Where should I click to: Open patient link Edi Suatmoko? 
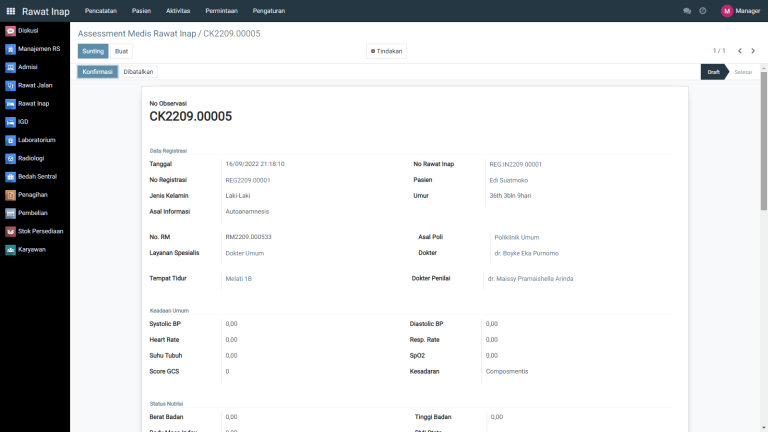[x=508, y=180]
